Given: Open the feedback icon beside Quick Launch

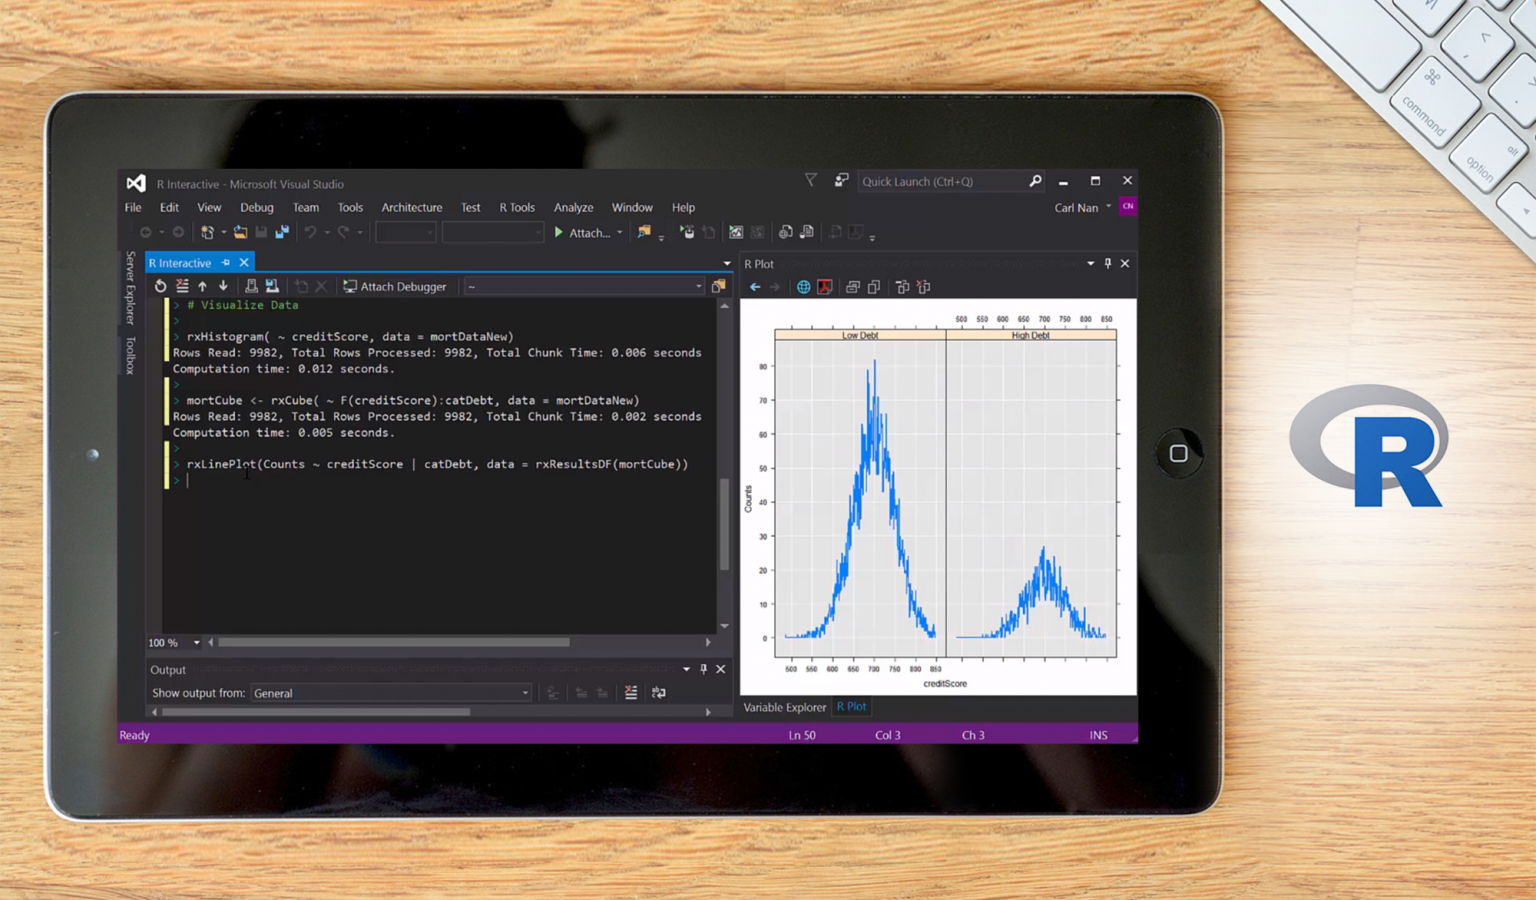Looking at the screenshot, I should click(x=841, y=181).
